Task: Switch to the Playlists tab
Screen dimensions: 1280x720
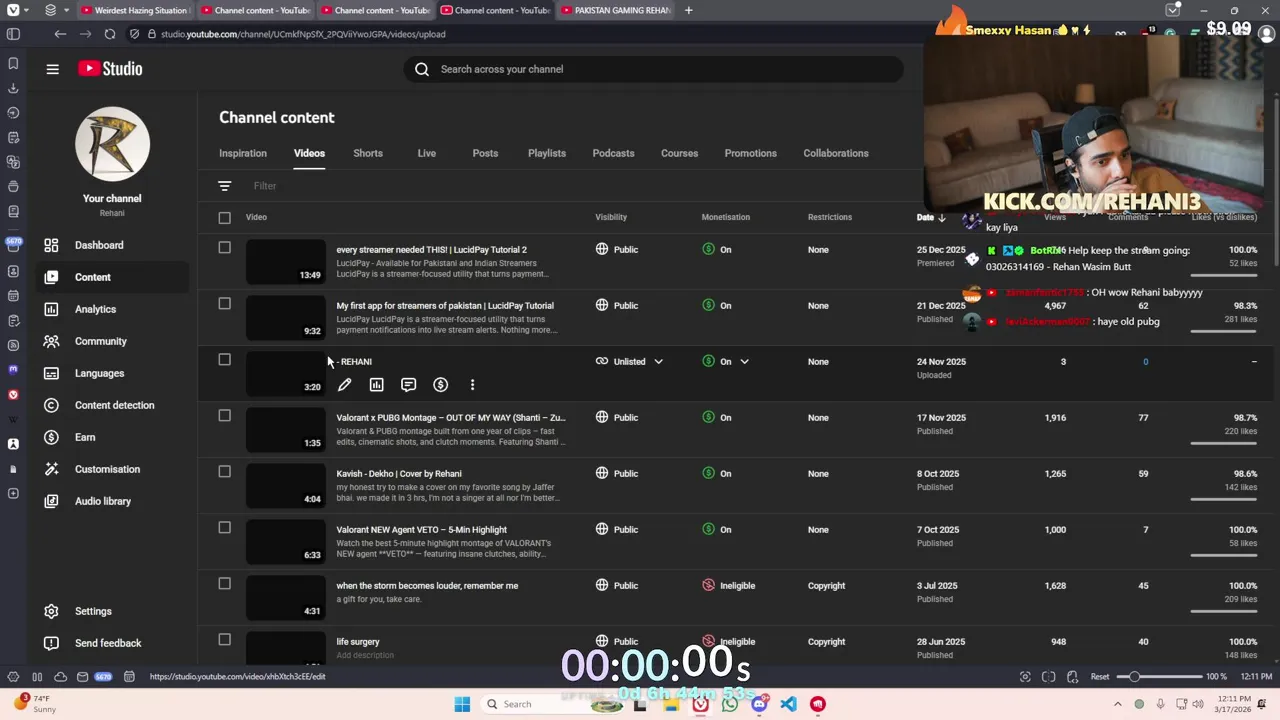Action: (547, 153)
